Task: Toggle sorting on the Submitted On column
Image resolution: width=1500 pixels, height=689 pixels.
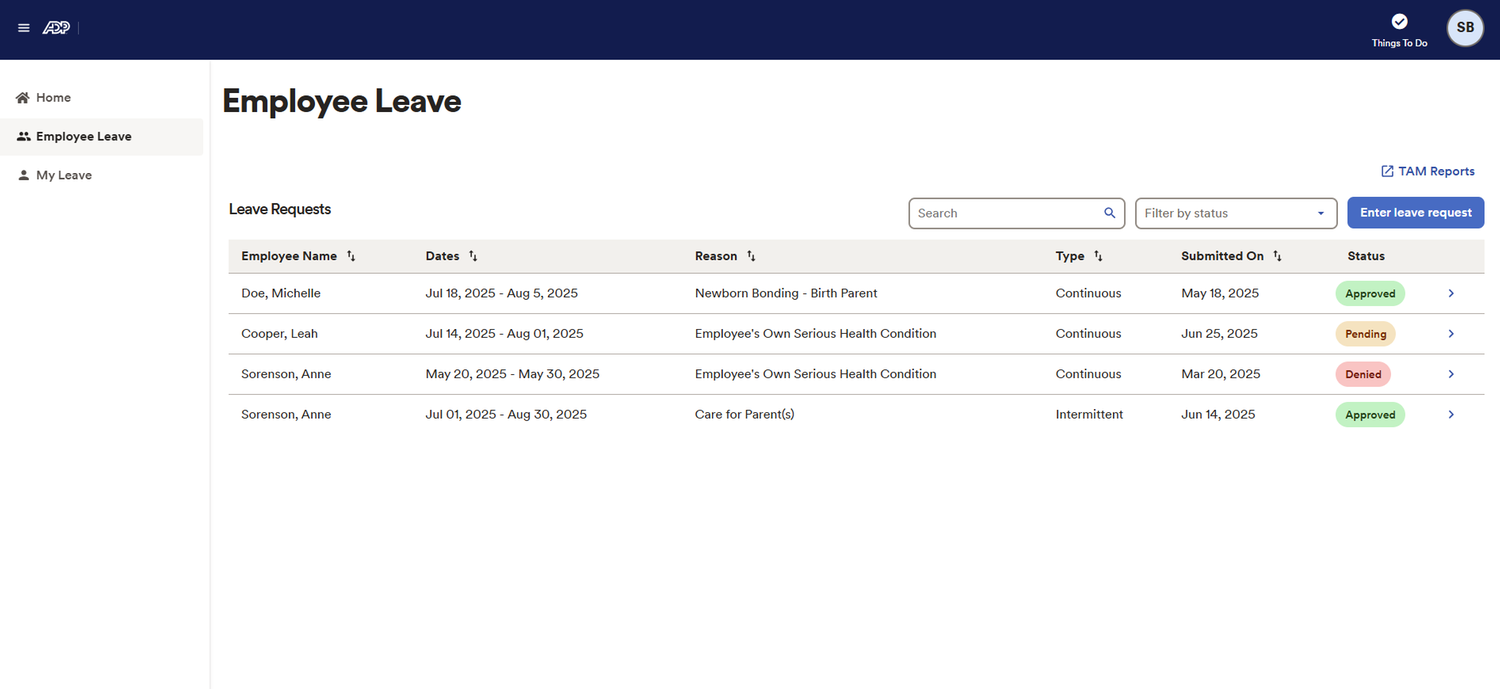Action: point(1277,255)
